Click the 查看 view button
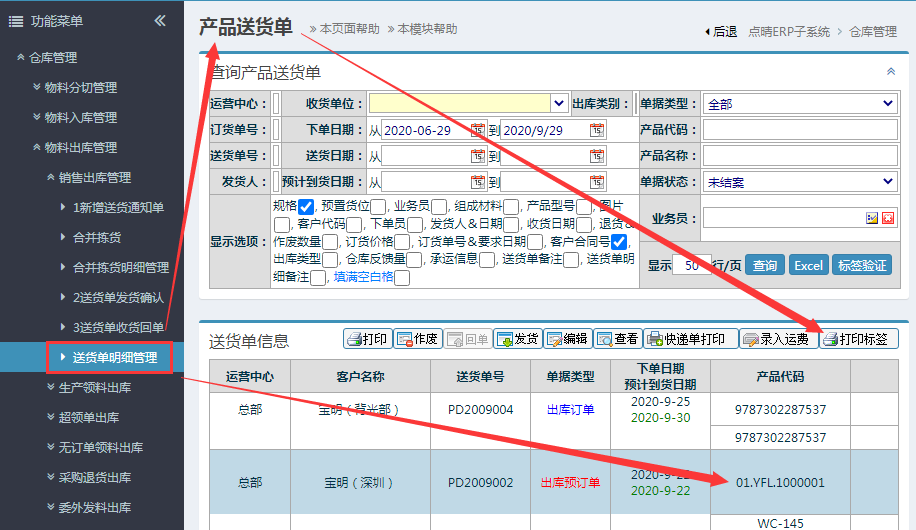The height and width of the screenshot is (530, 916). click(x=617, y=339)
